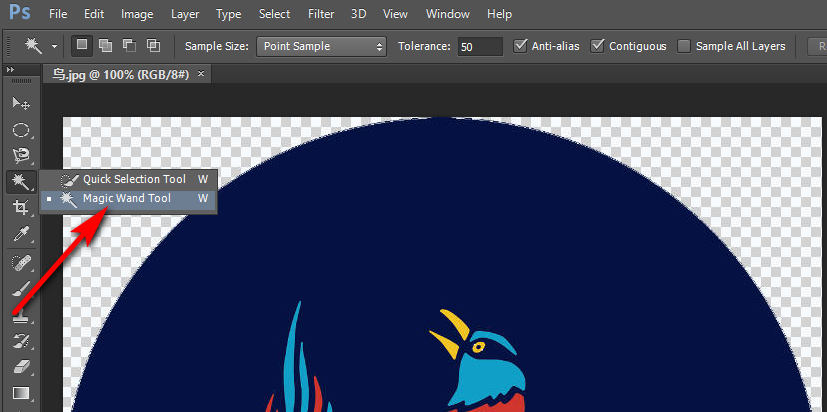Open the Sample Size dropdown

pos(321,46)
